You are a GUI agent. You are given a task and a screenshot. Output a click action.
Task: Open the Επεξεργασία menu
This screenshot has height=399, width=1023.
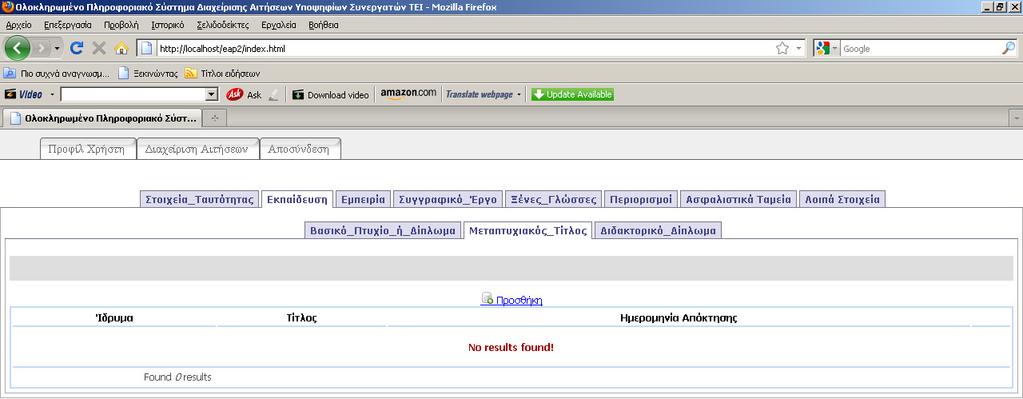coord(68,25)
